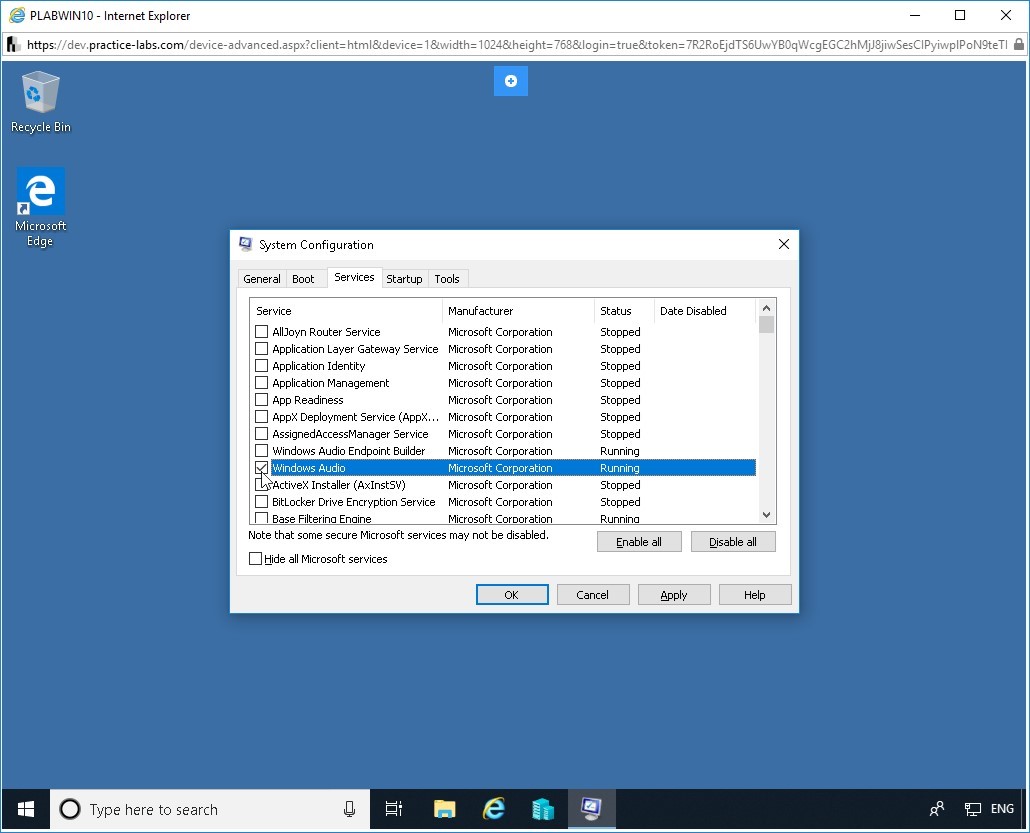The width and height of the screenshot is (1030, 833).
Task: Open Server Manager icon in the taskbar
Action: [x=543, y=809]
